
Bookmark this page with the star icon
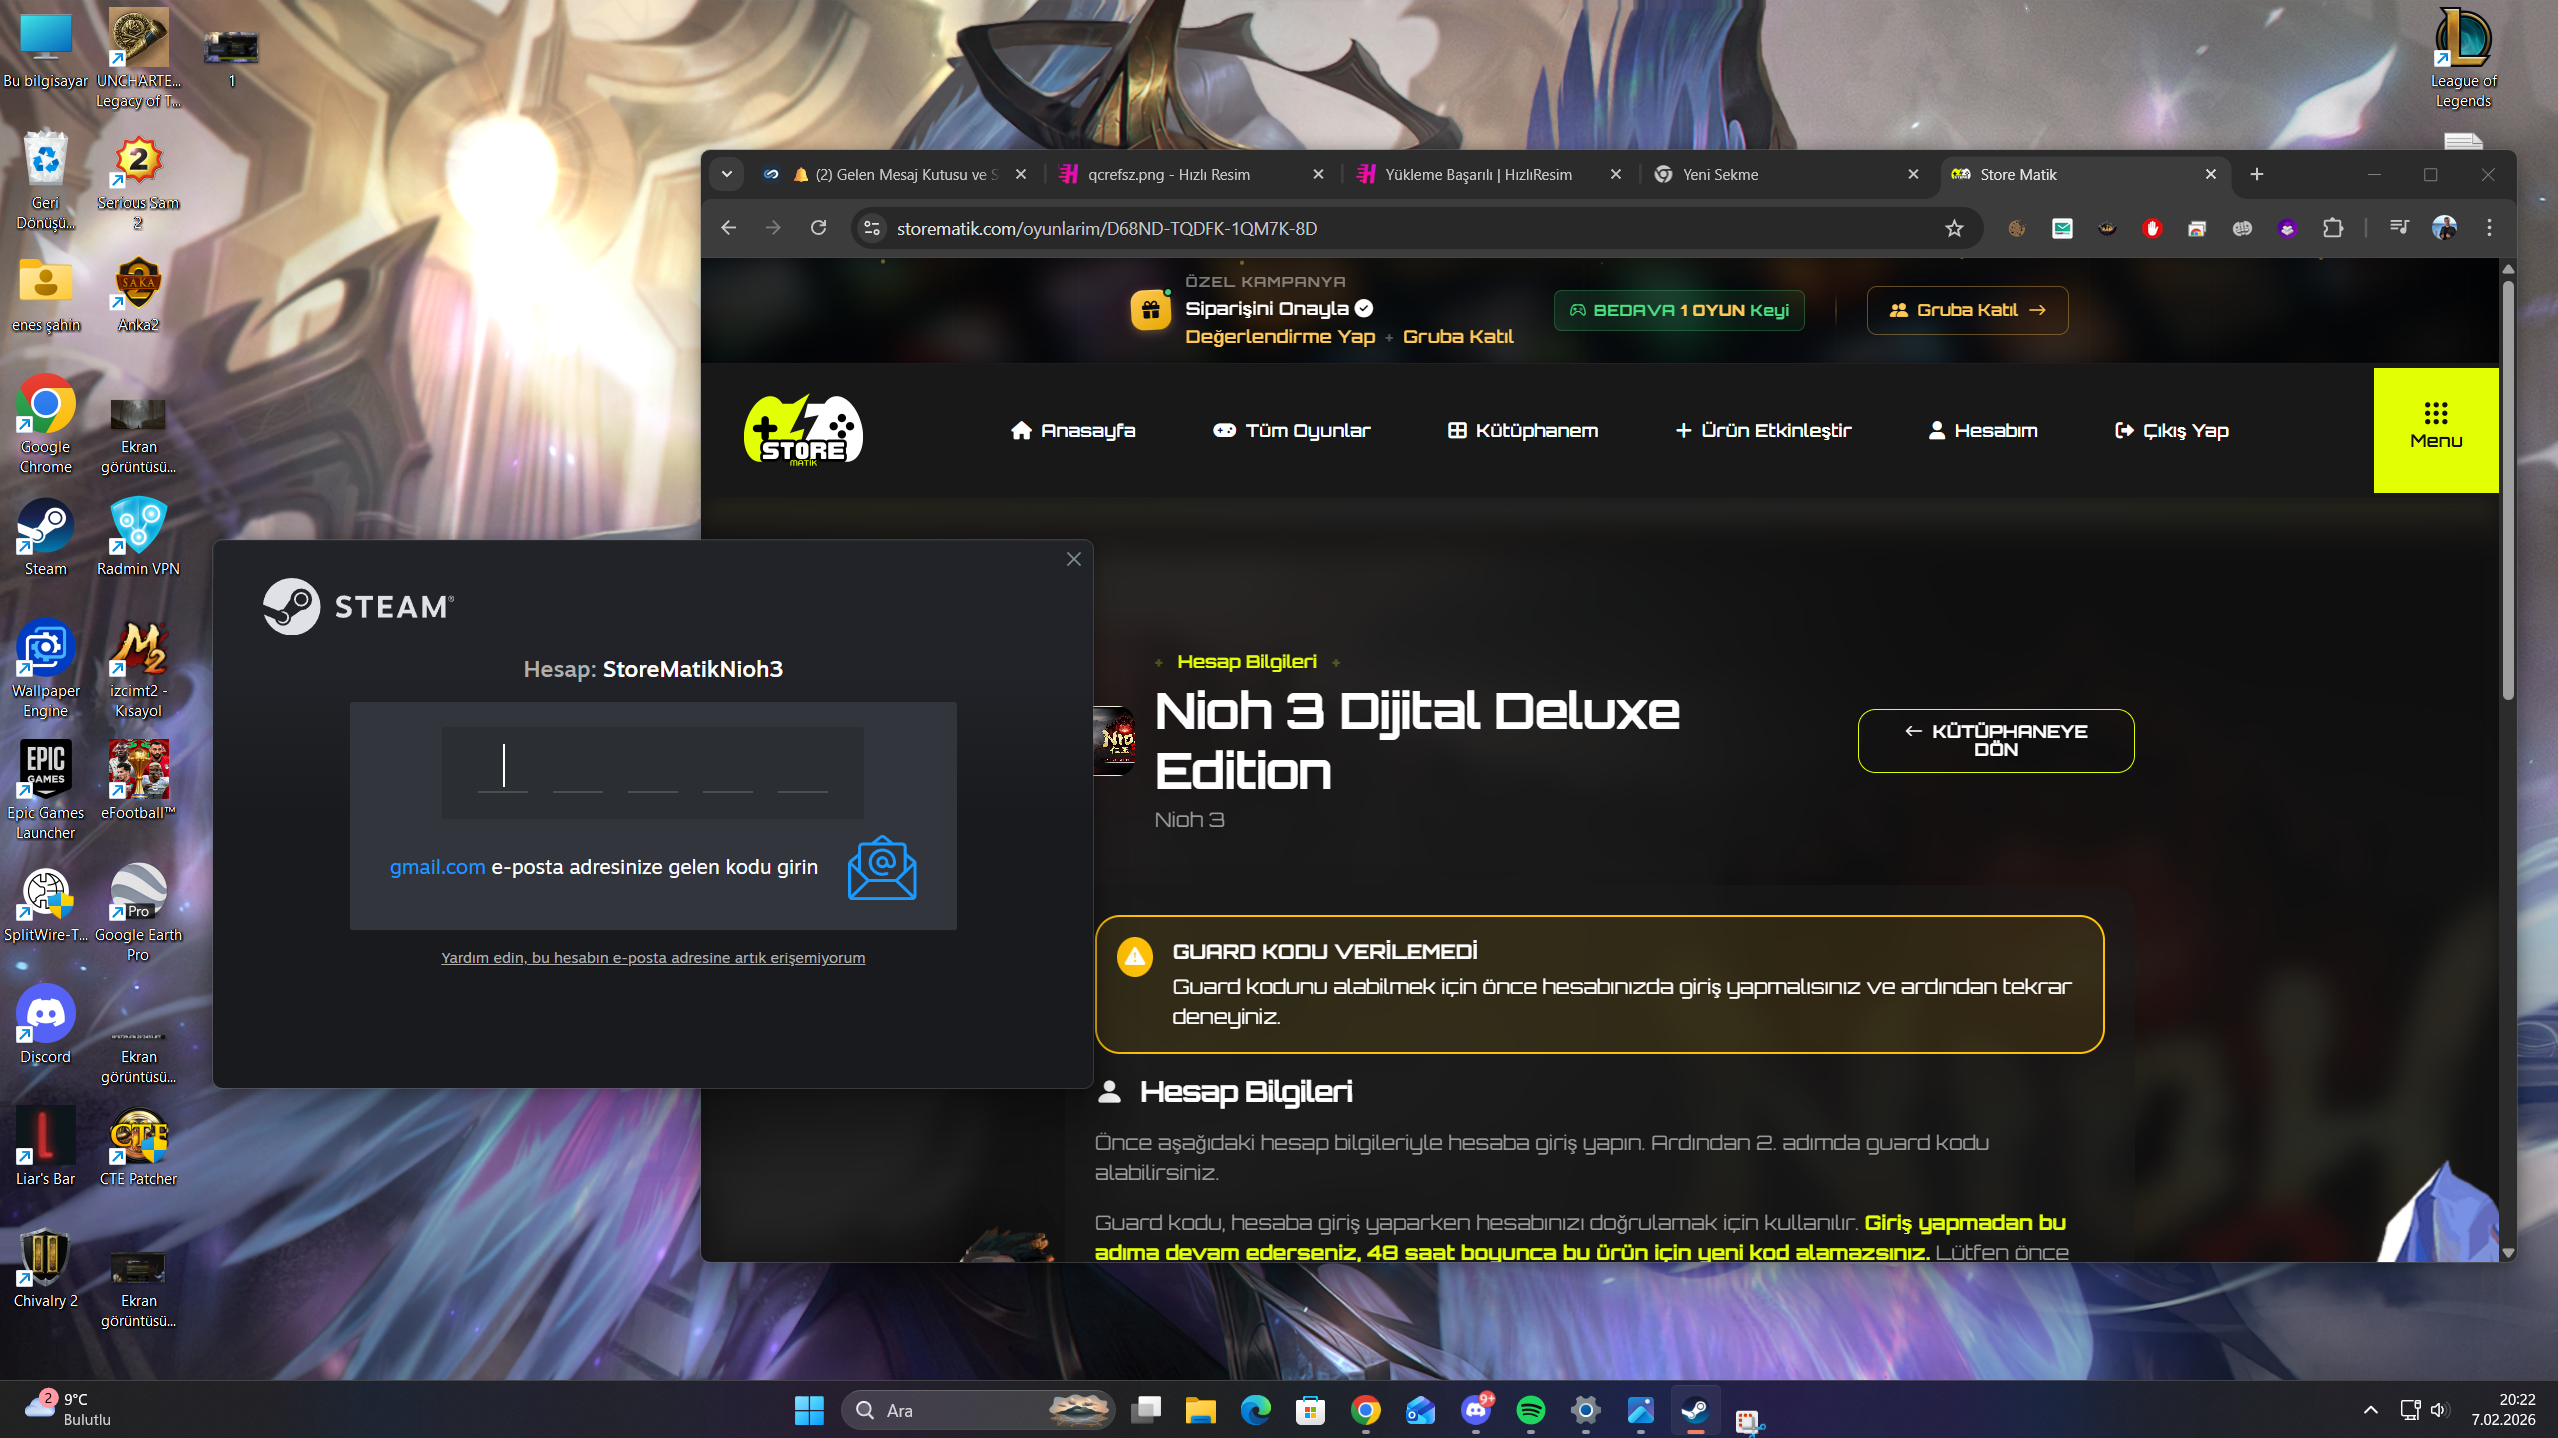(x=1954, y=229)
